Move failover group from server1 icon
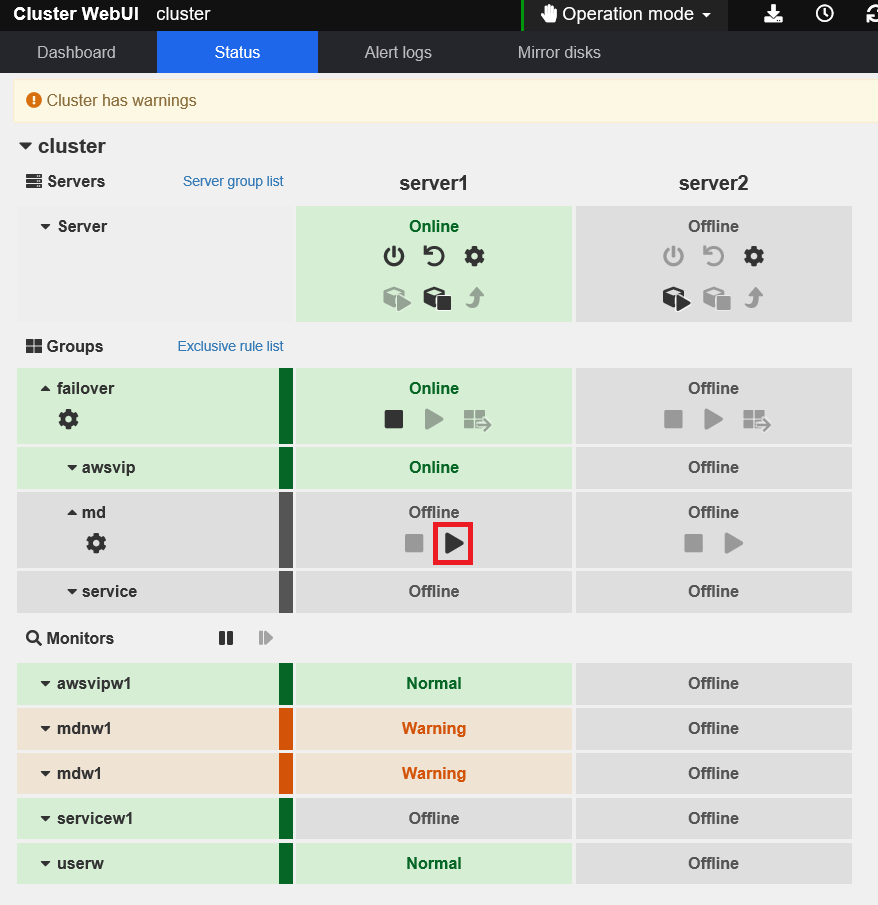Image resolution: width=878 pixels, height=905 pixels. (x=476, y=419)
